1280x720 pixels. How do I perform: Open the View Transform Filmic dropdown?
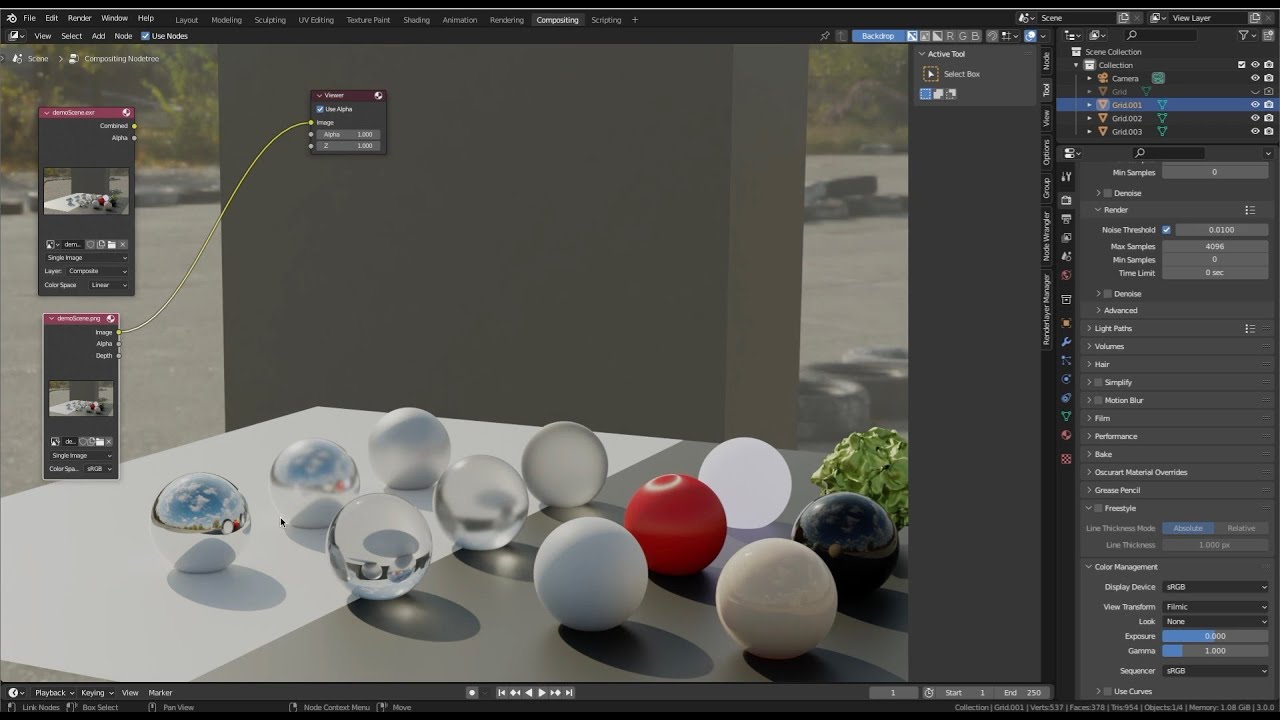[x=1216, y=607]
